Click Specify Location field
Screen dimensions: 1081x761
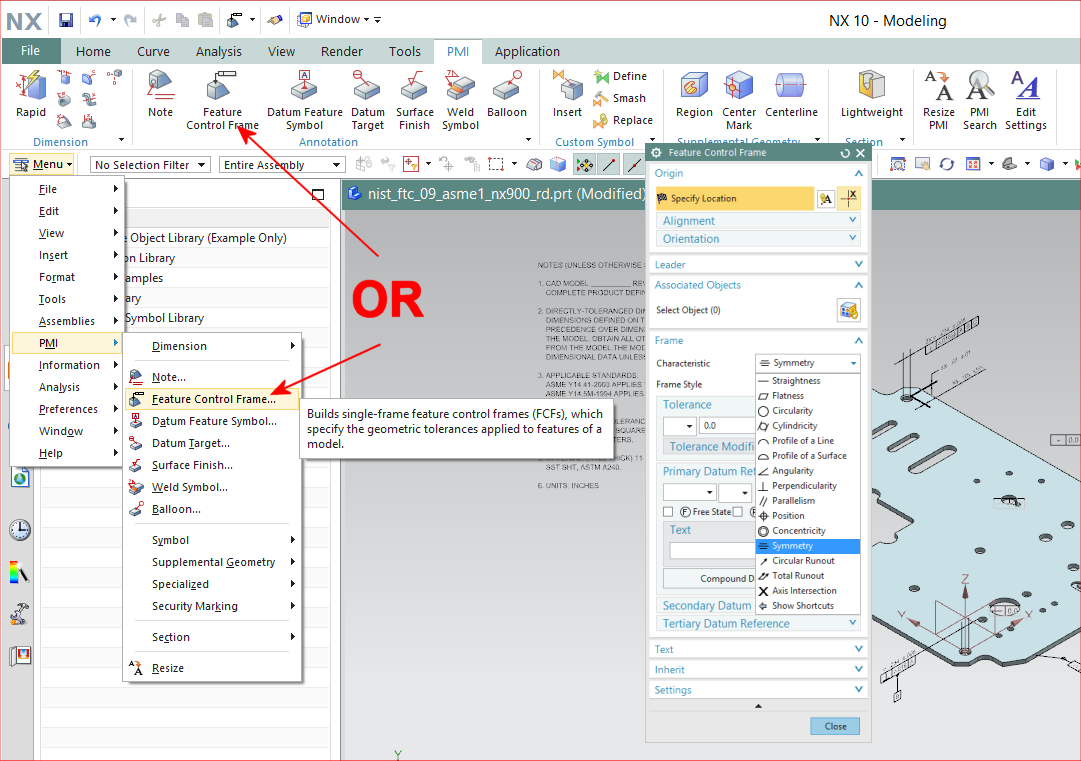coord(734,199)
